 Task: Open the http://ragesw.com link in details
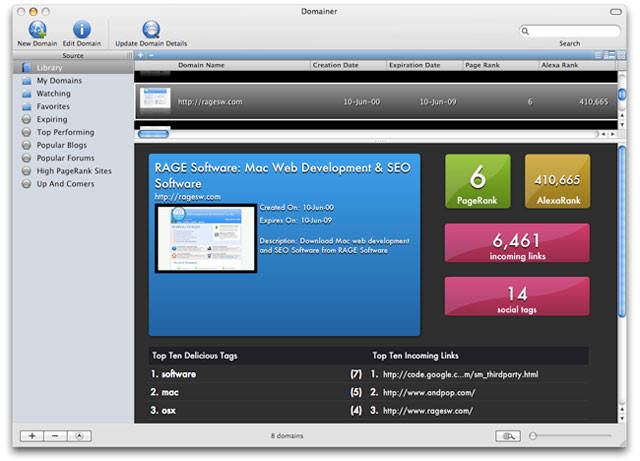click(187, 197)
